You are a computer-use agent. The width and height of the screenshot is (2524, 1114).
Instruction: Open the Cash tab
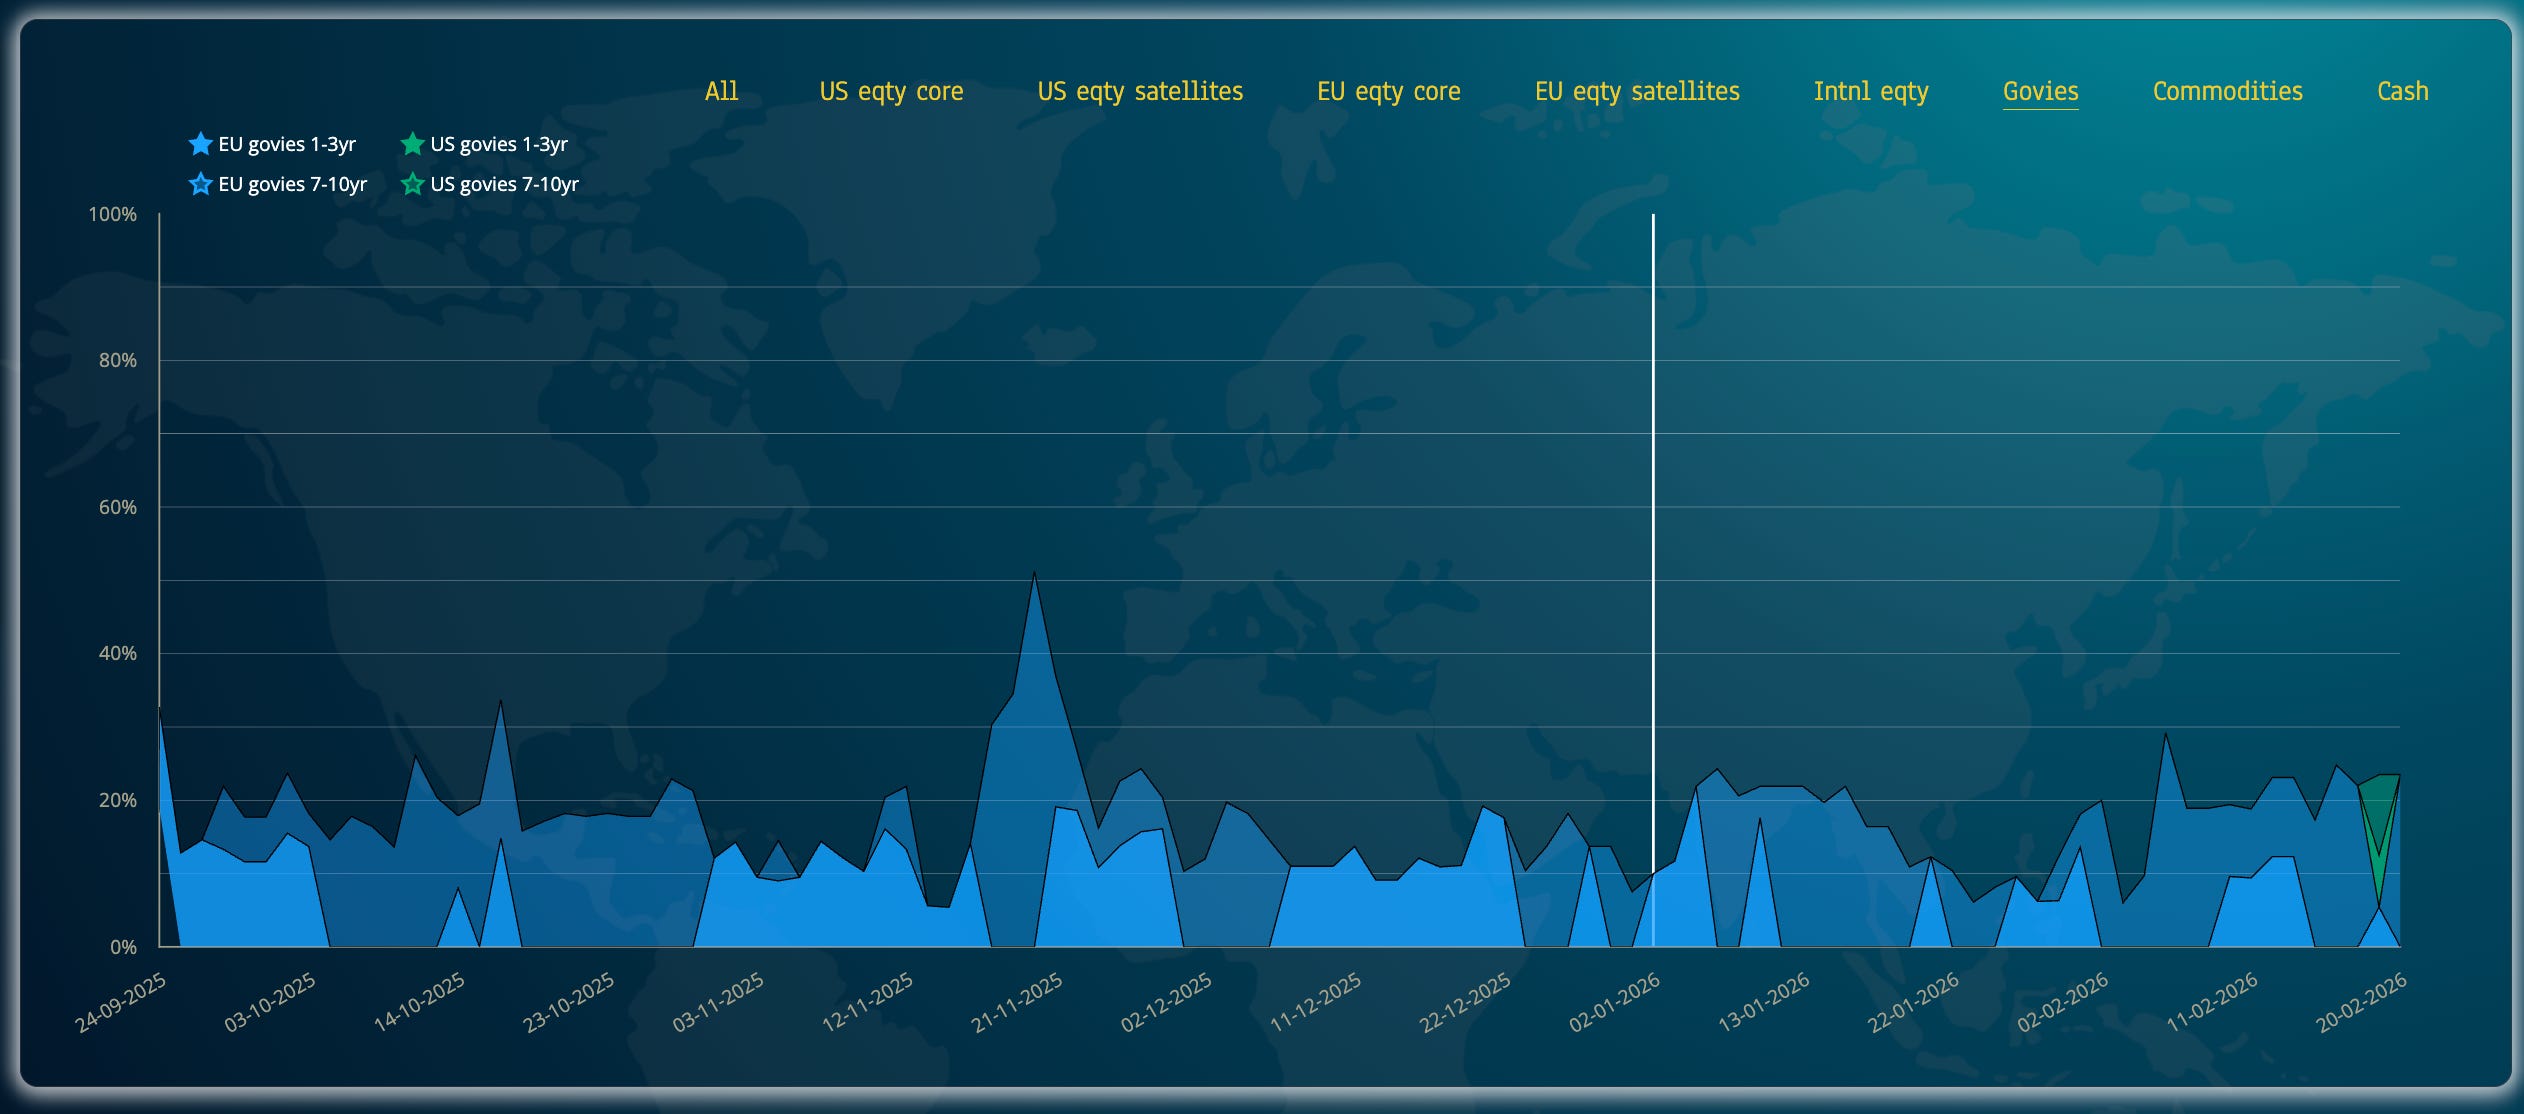coord(2402,91)
